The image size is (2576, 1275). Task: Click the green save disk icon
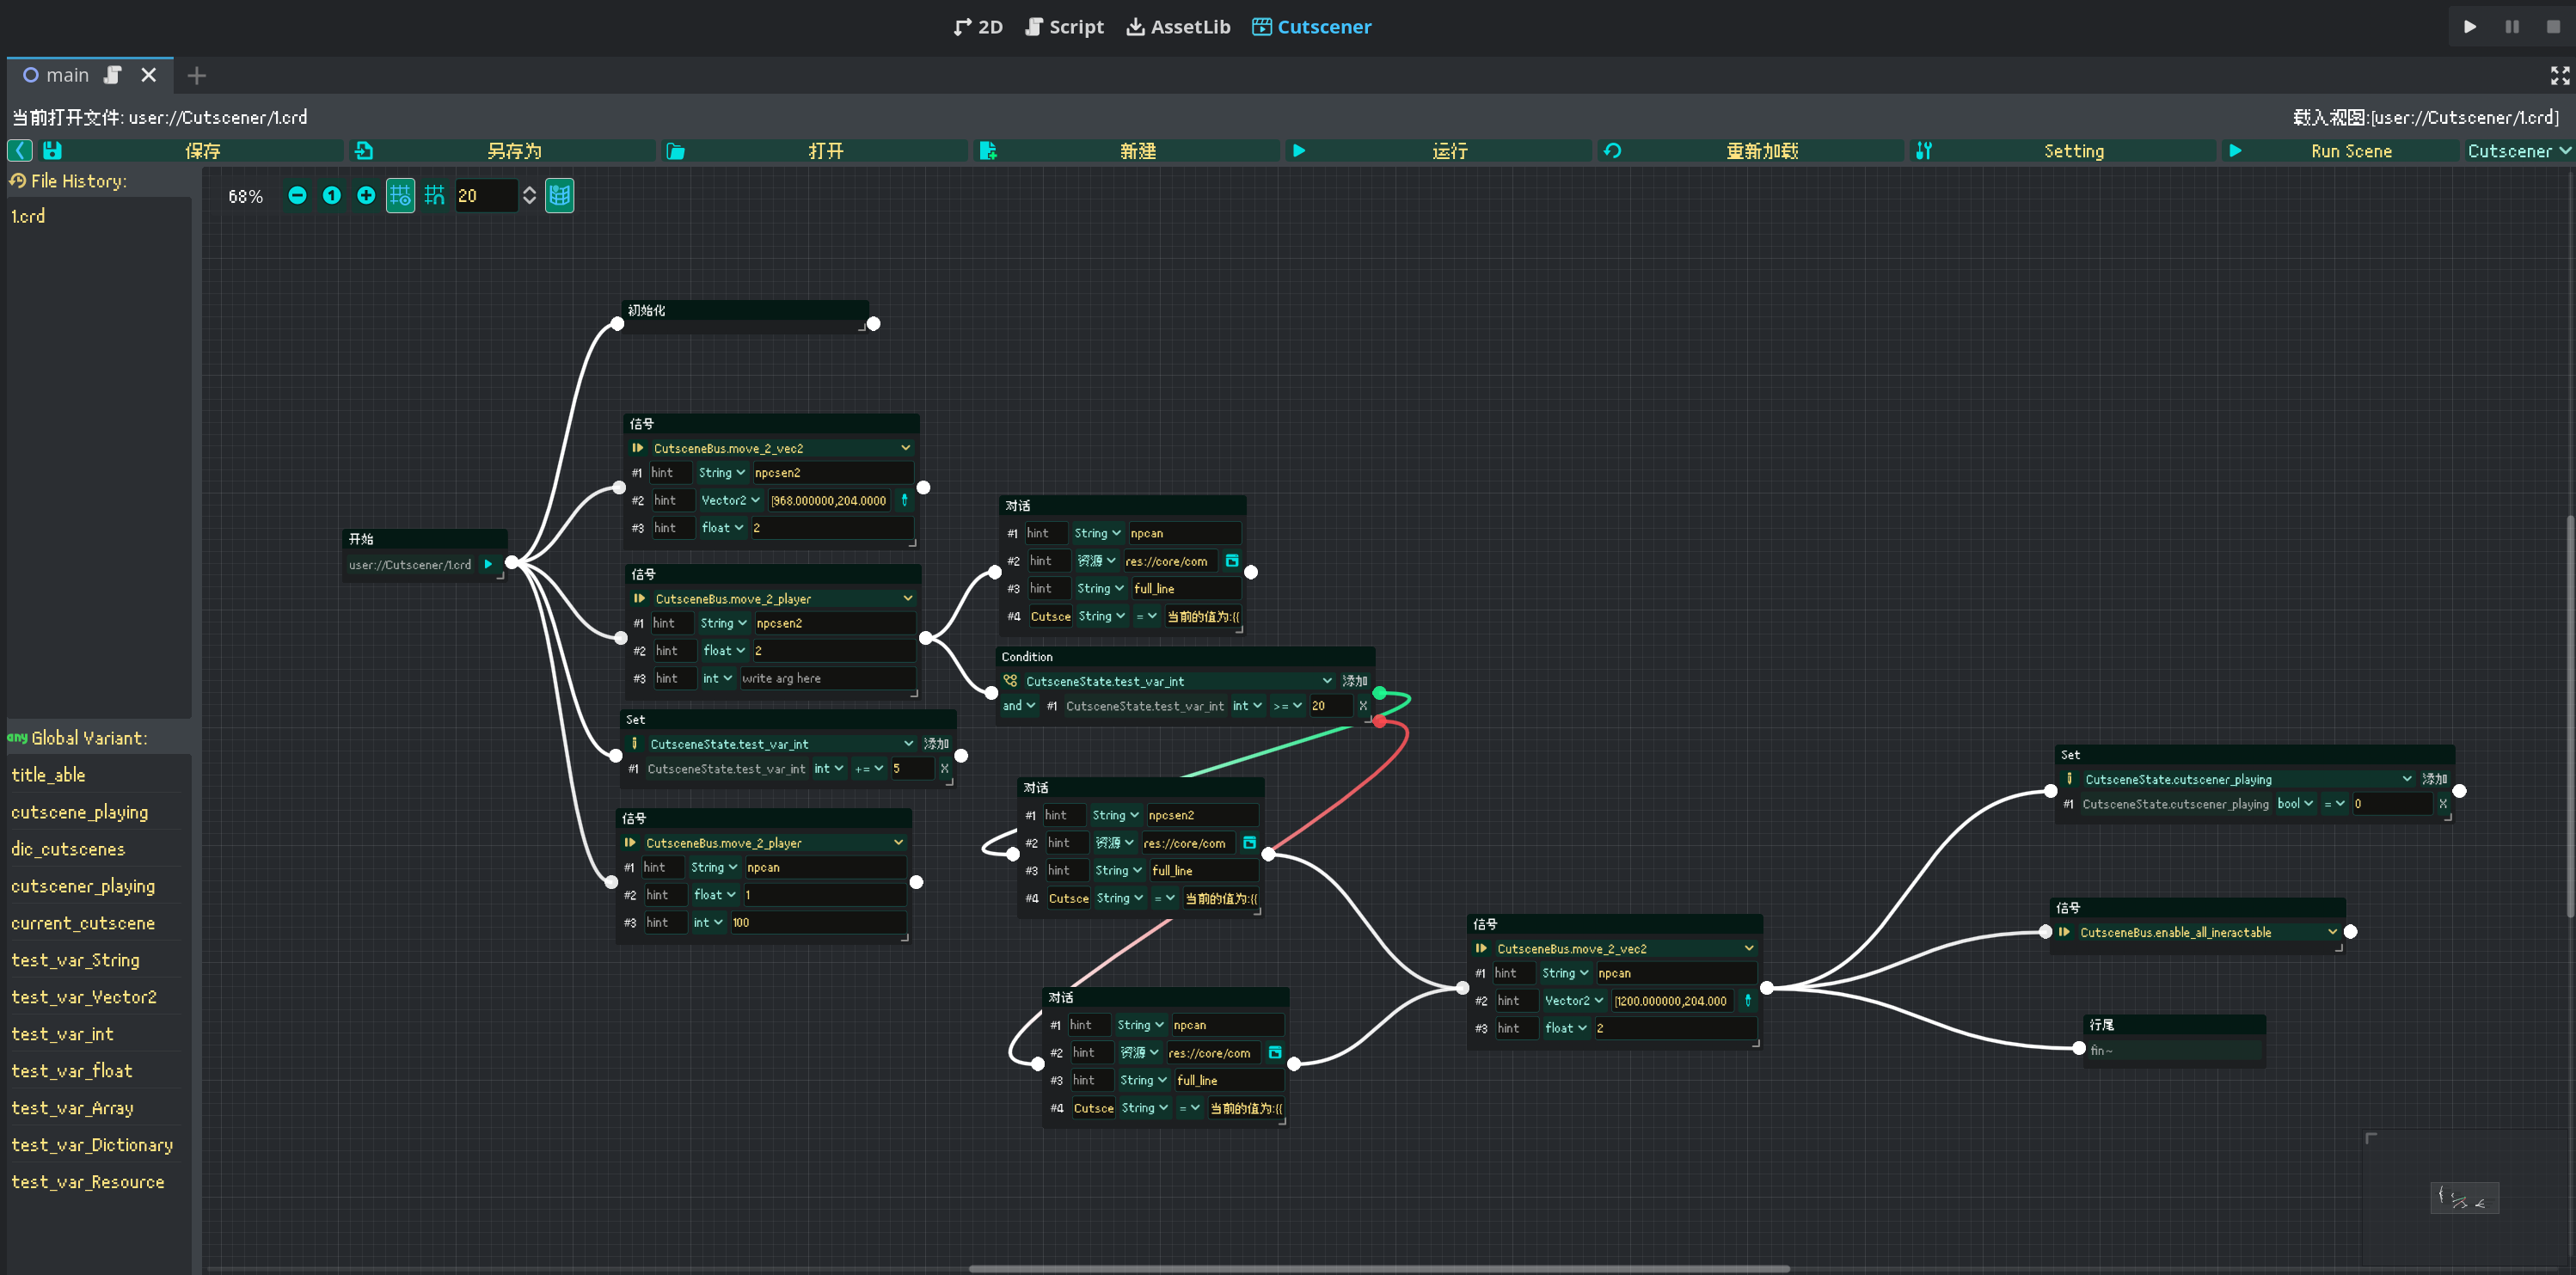coord(53,151)
